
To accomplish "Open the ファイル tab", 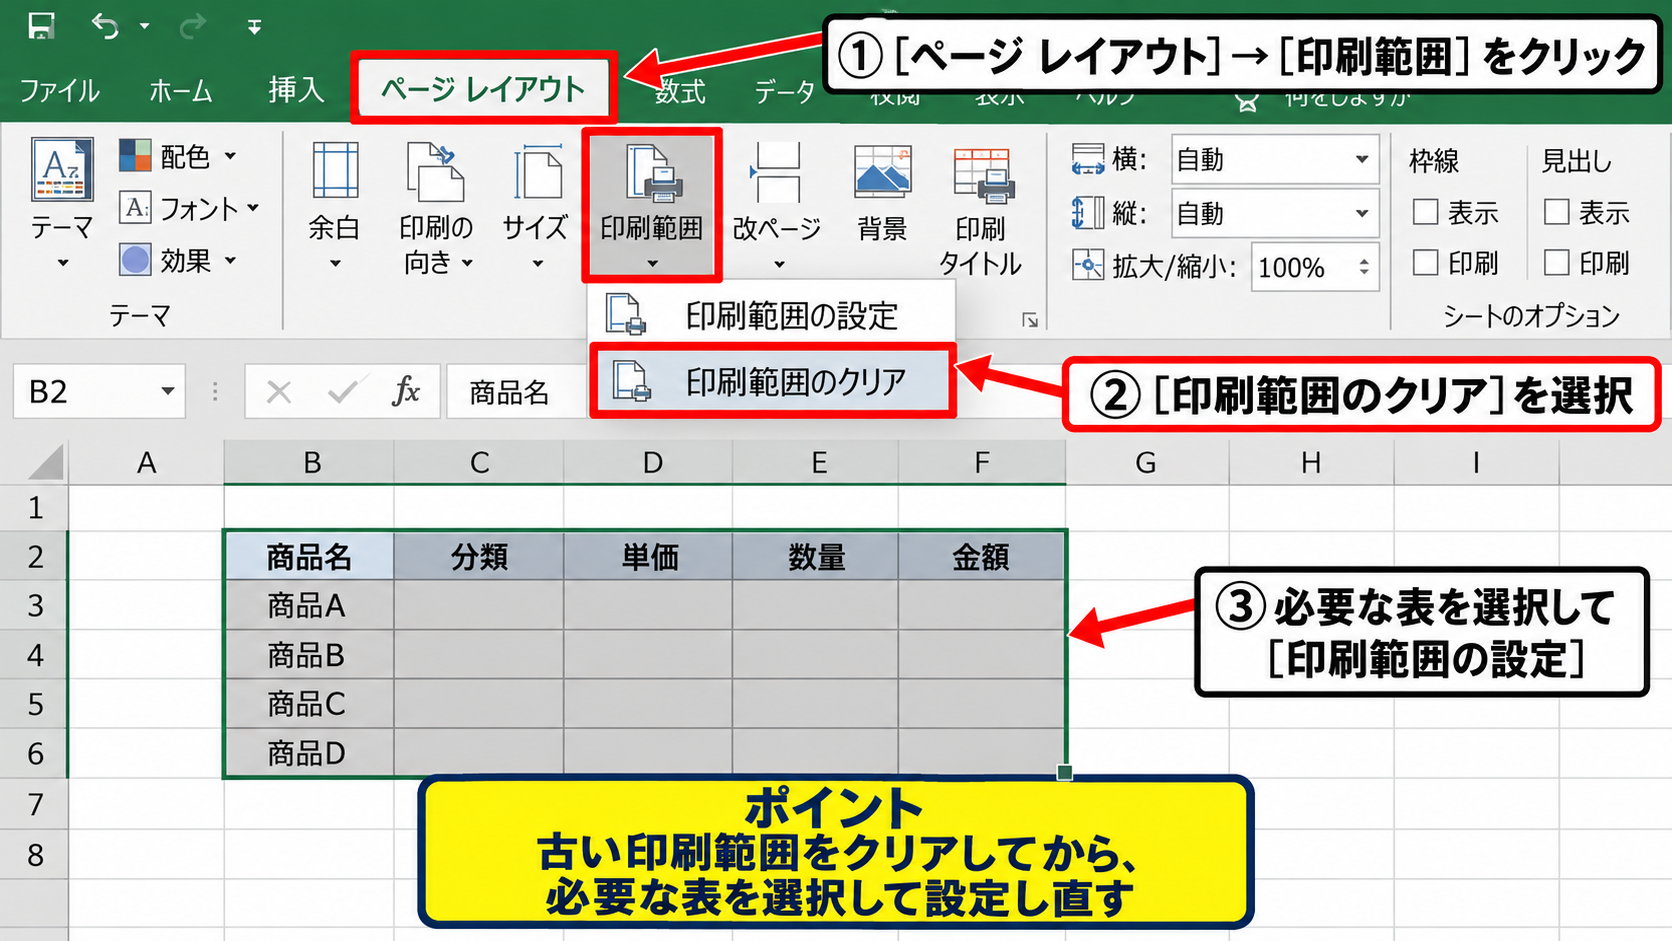I will click(x=60, y=91).
